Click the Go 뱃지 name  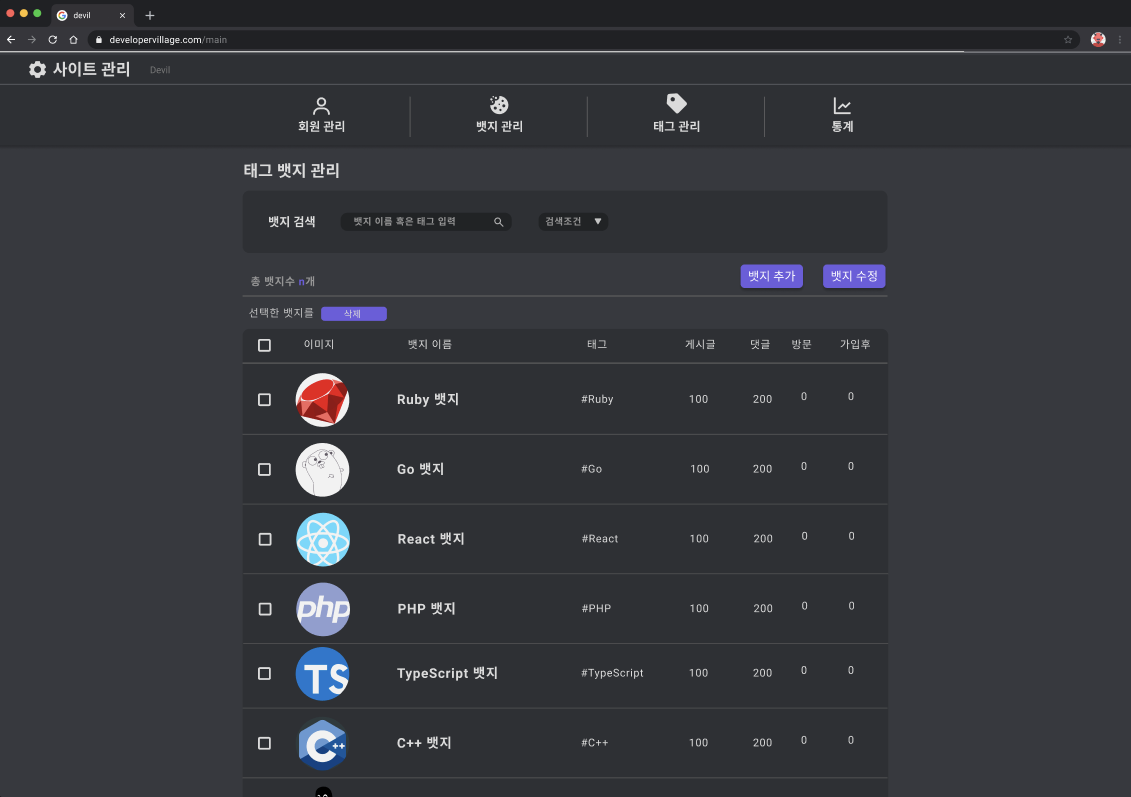point(421,470)
